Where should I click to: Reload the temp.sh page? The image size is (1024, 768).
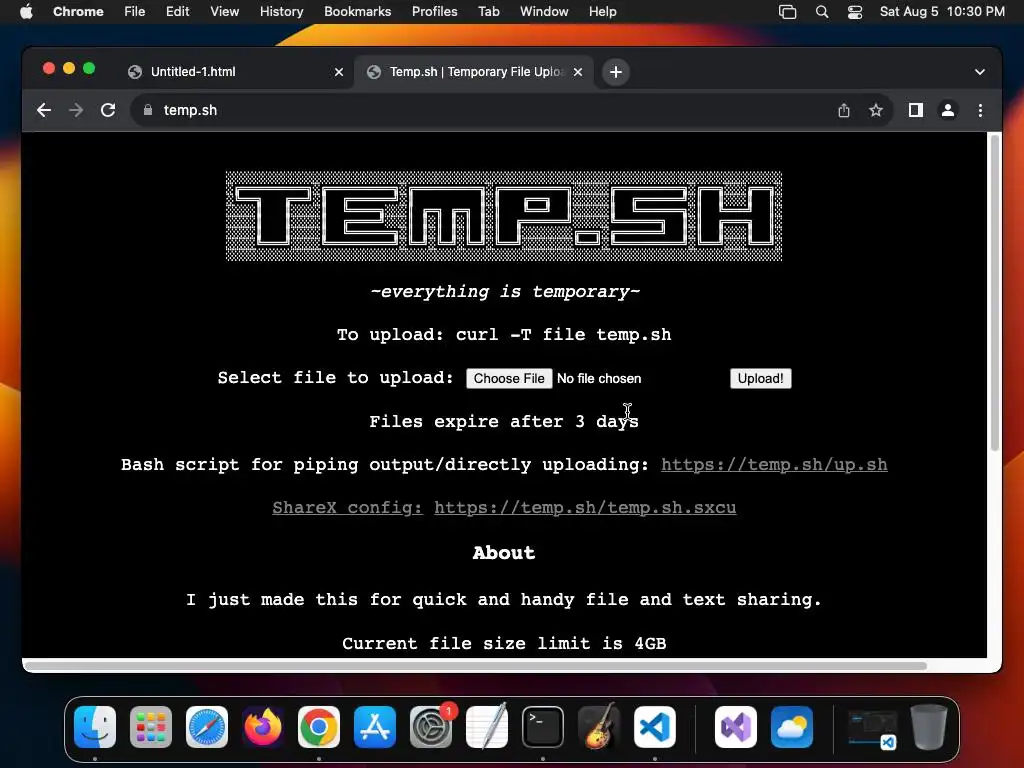[108, 110]
